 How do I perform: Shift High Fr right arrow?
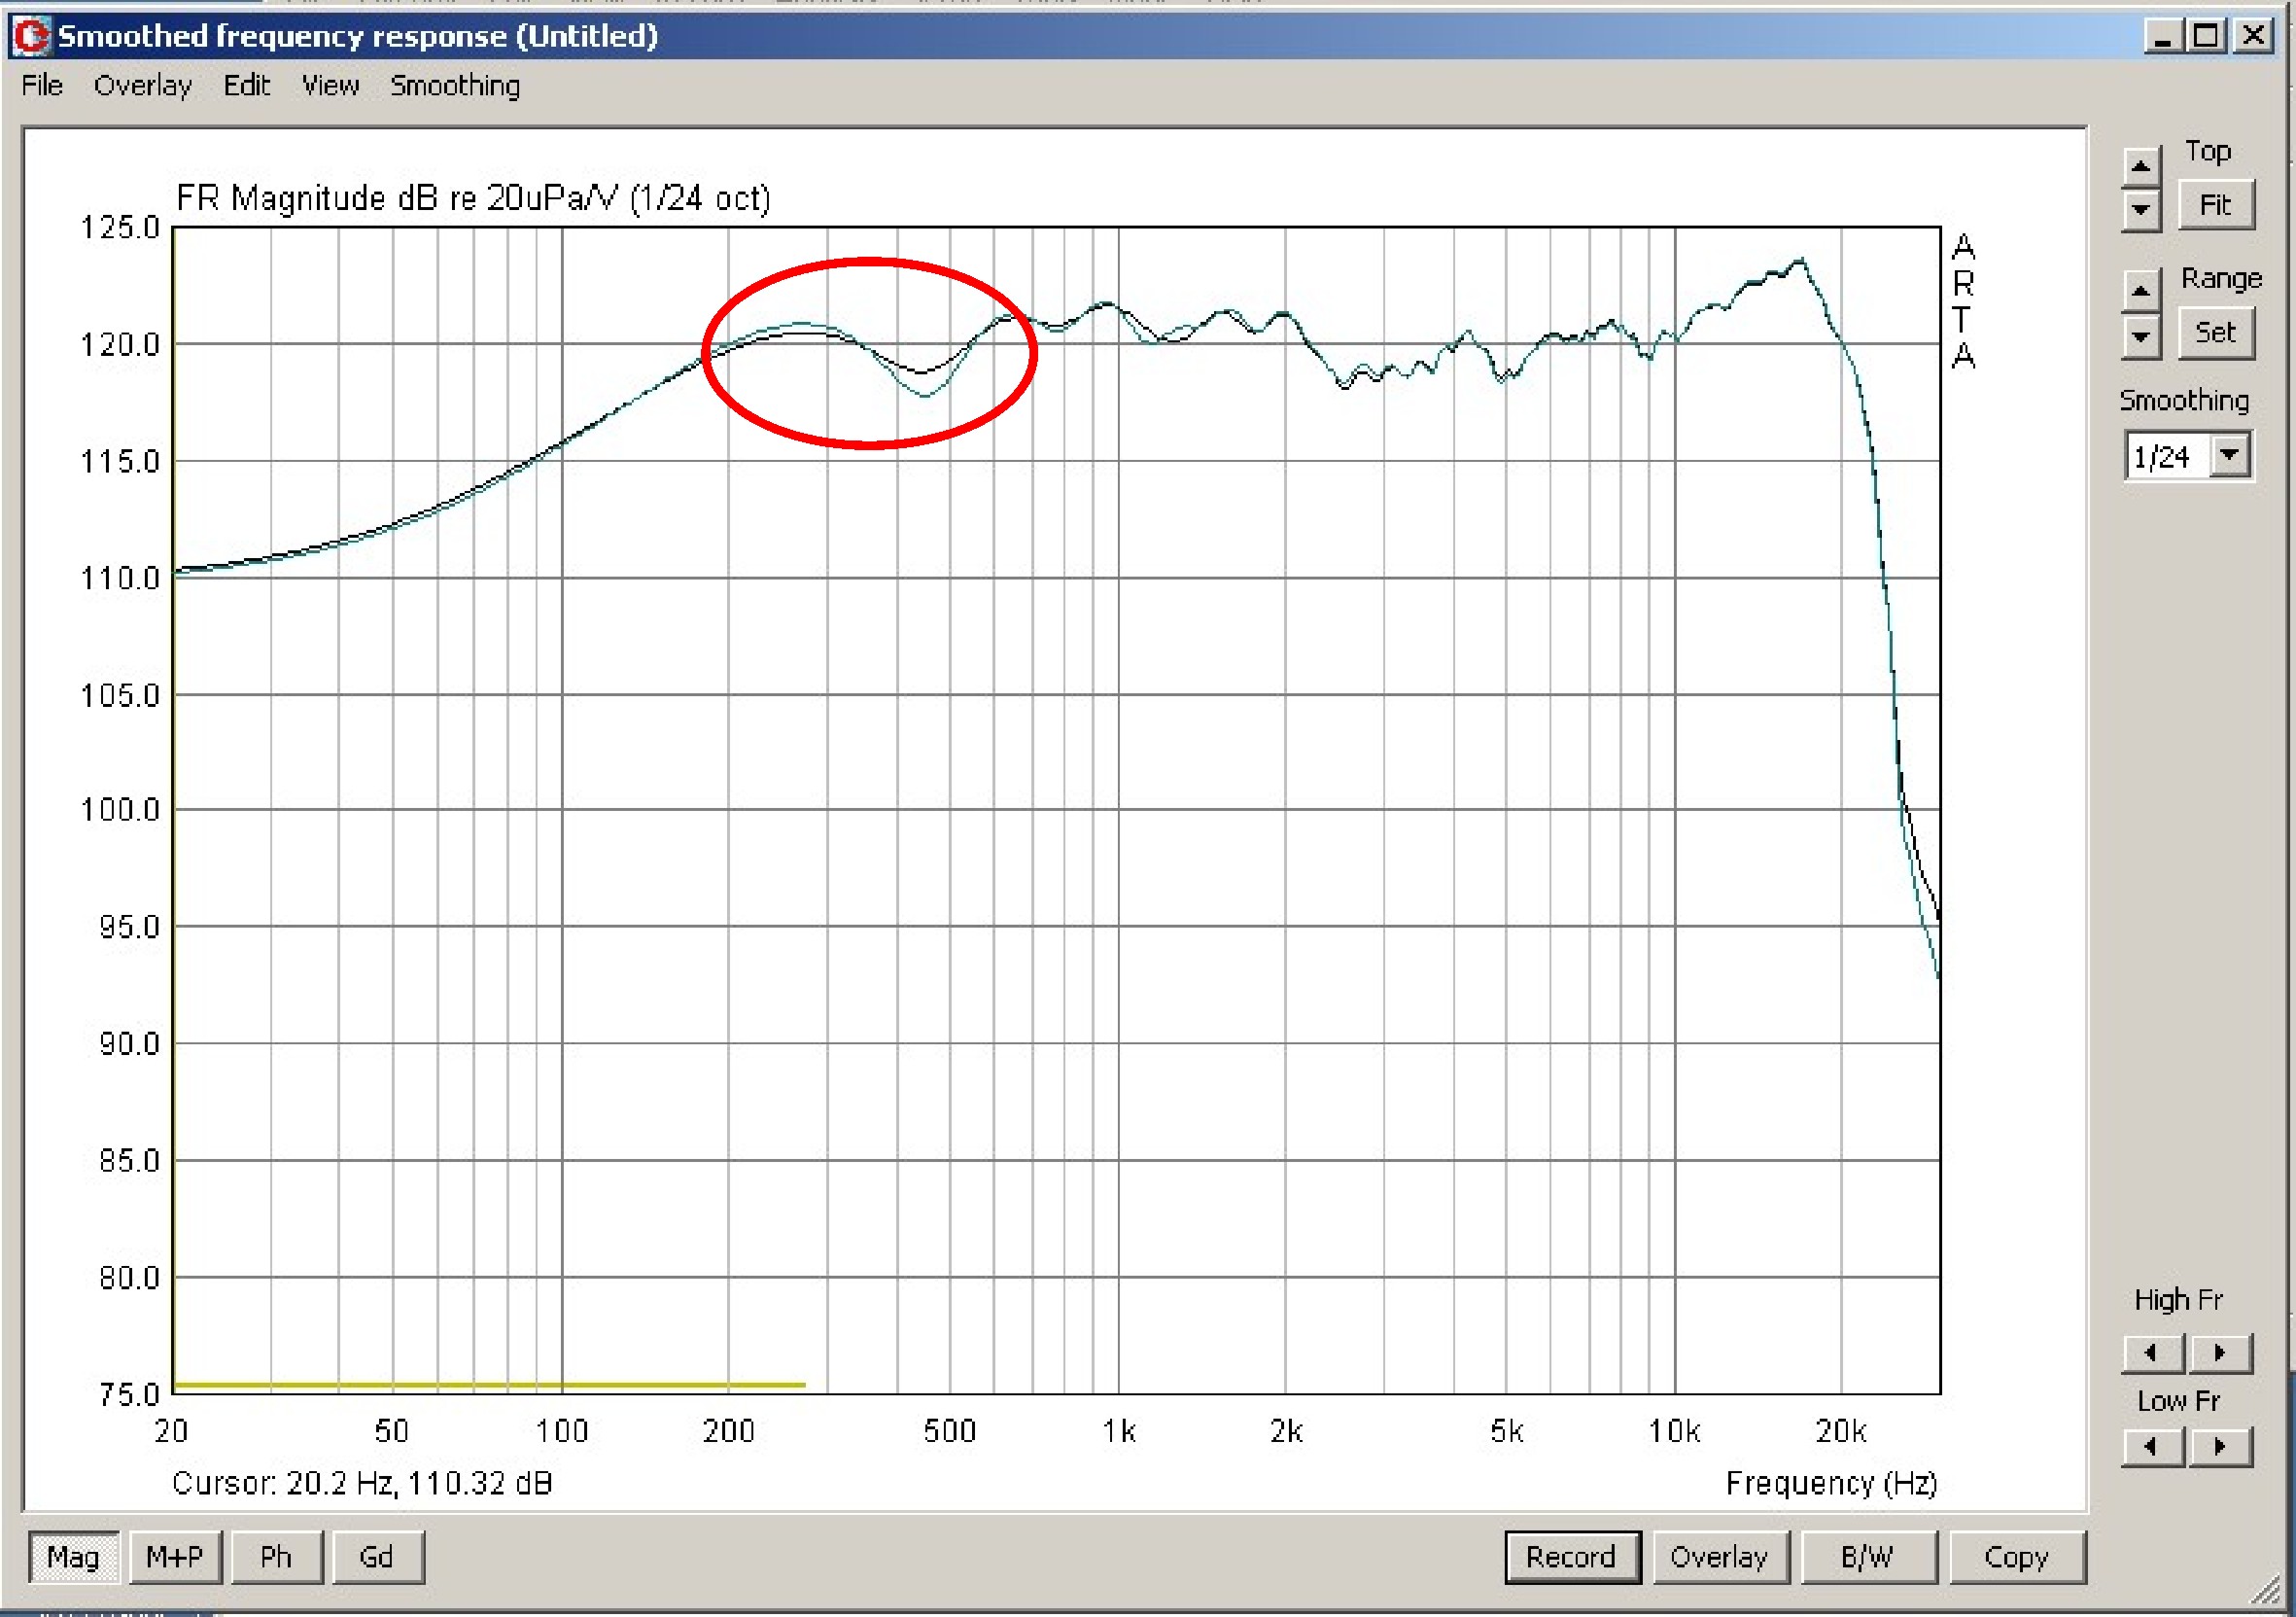tap(2220, 1353)
